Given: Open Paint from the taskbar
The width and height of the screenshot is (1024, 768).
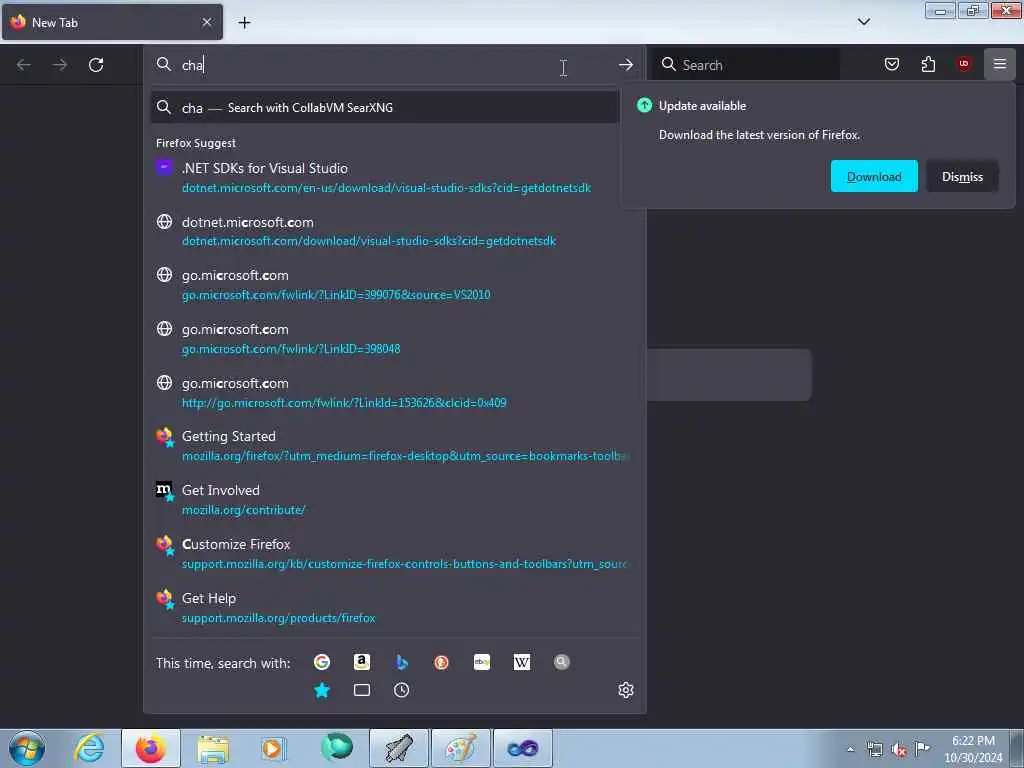Looking at the screenshot, I should point(460,748).
